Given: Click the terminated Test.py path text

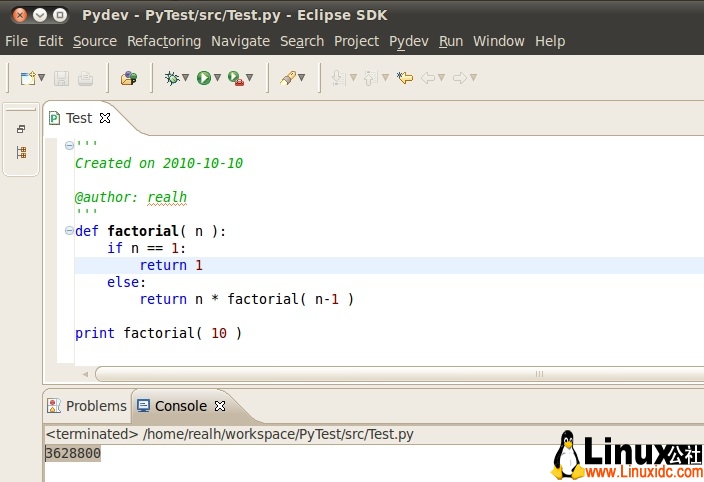Looking at the screenshot, I should pyautogui.click(x=229, y=434).
